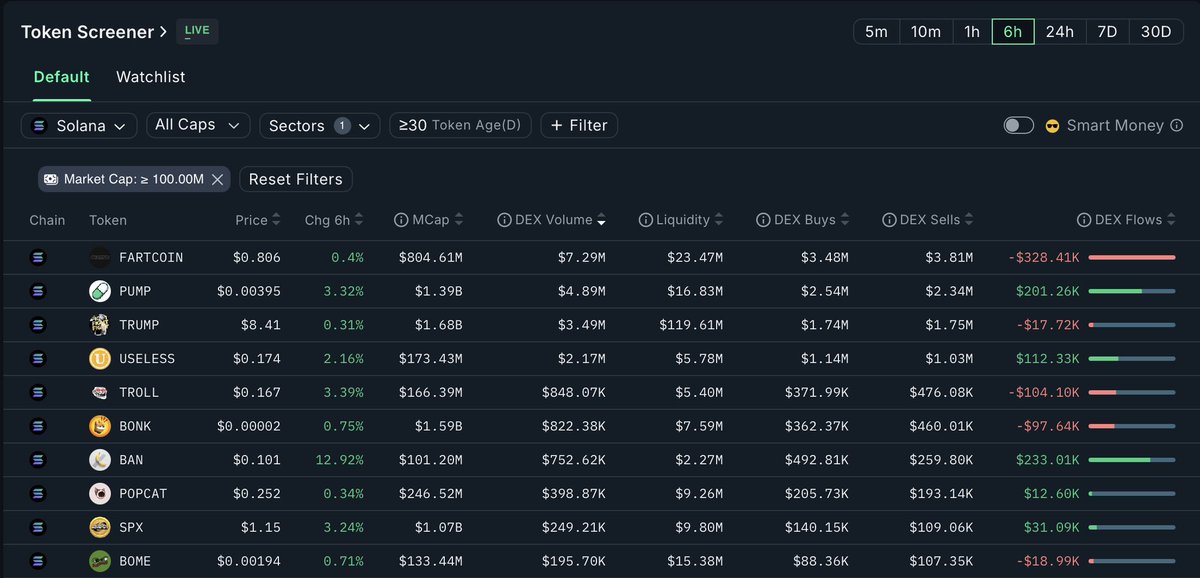Click Solana chain icon in TROLL row
Viewport: 1200px width, 578px height.
point(39,392)
